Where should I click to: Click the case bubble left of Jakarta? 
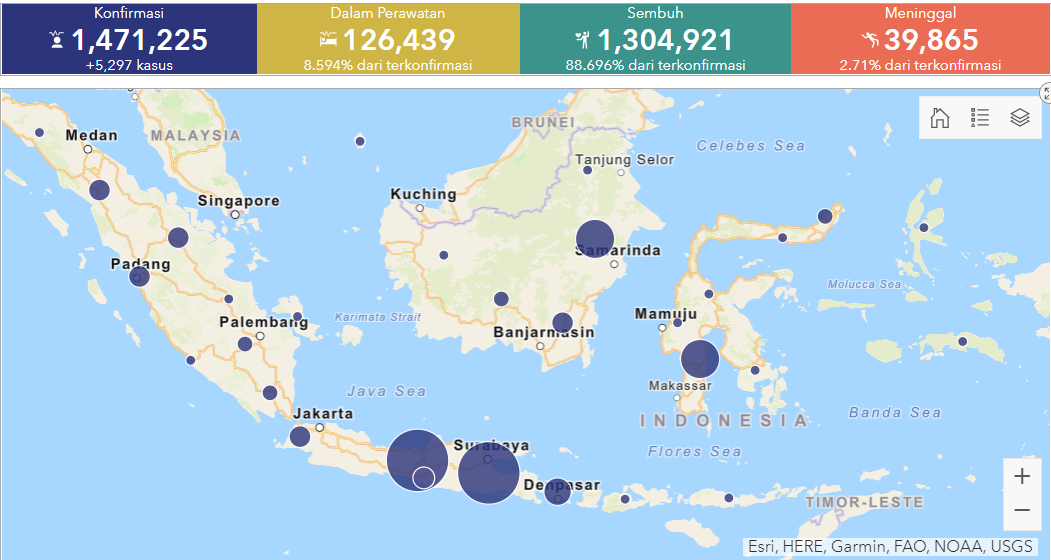click(300, 436)
